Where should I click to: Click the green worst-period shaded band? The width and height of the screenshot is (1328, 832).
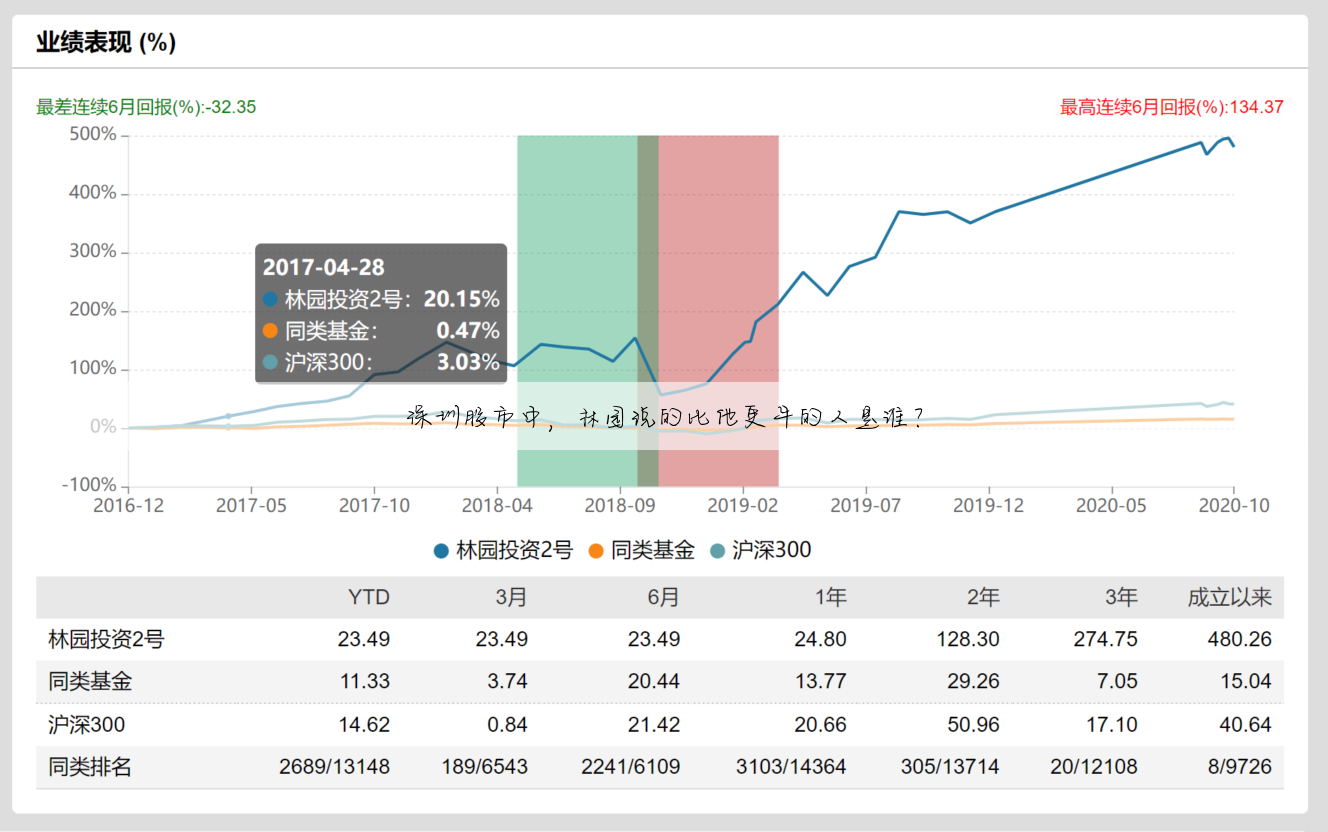[x=577, y=311]
